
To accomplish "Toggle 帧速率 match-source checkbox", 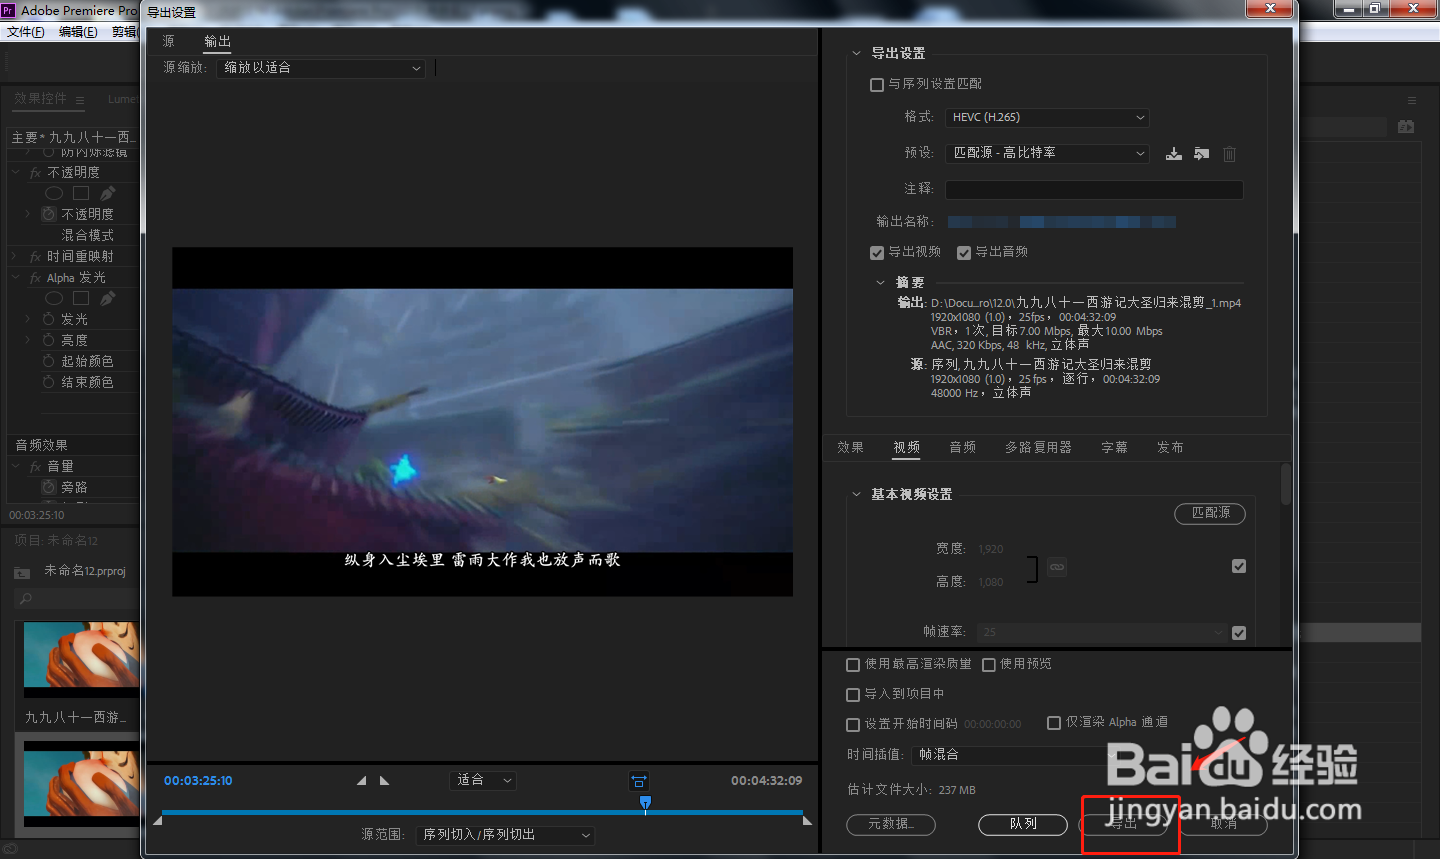I will click(x=1239, y=633).
